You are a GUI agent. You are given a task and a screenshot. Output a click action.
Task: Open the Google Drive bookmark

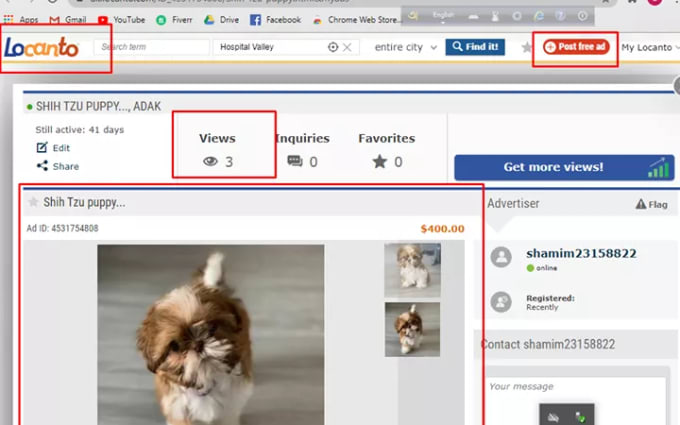222,20
